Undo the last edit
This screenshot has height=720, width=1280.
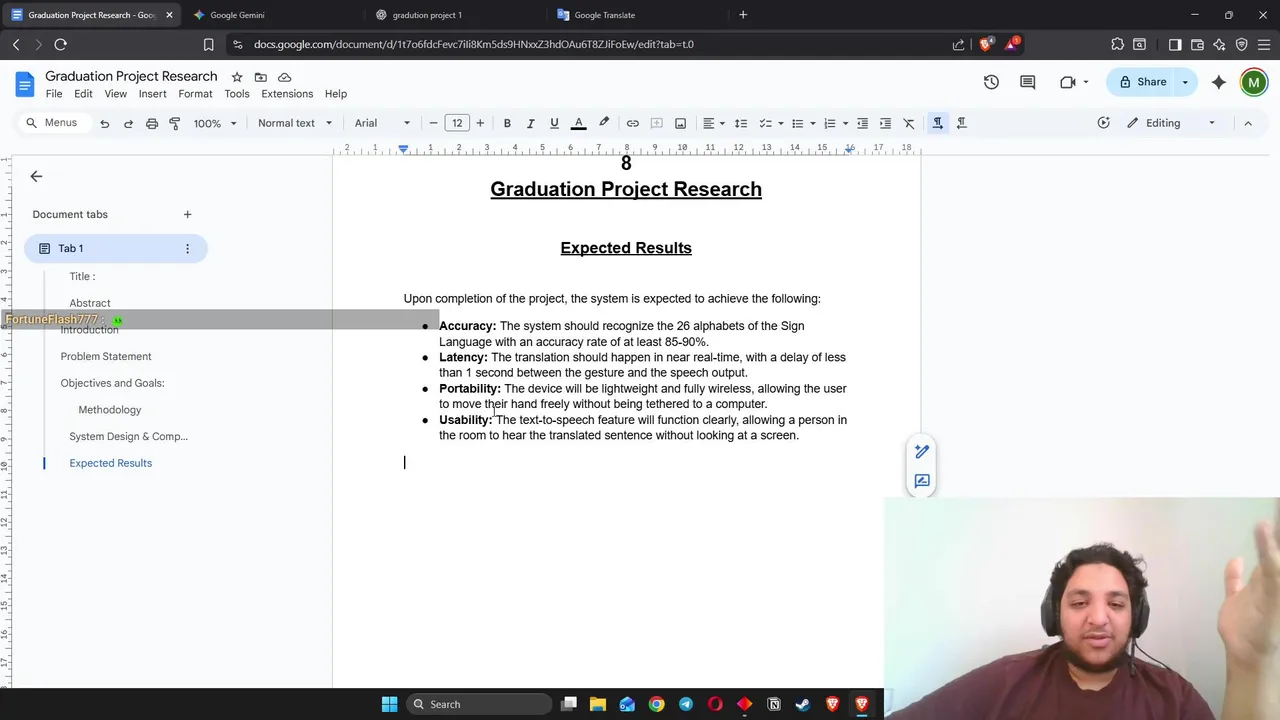coord(104,123)
